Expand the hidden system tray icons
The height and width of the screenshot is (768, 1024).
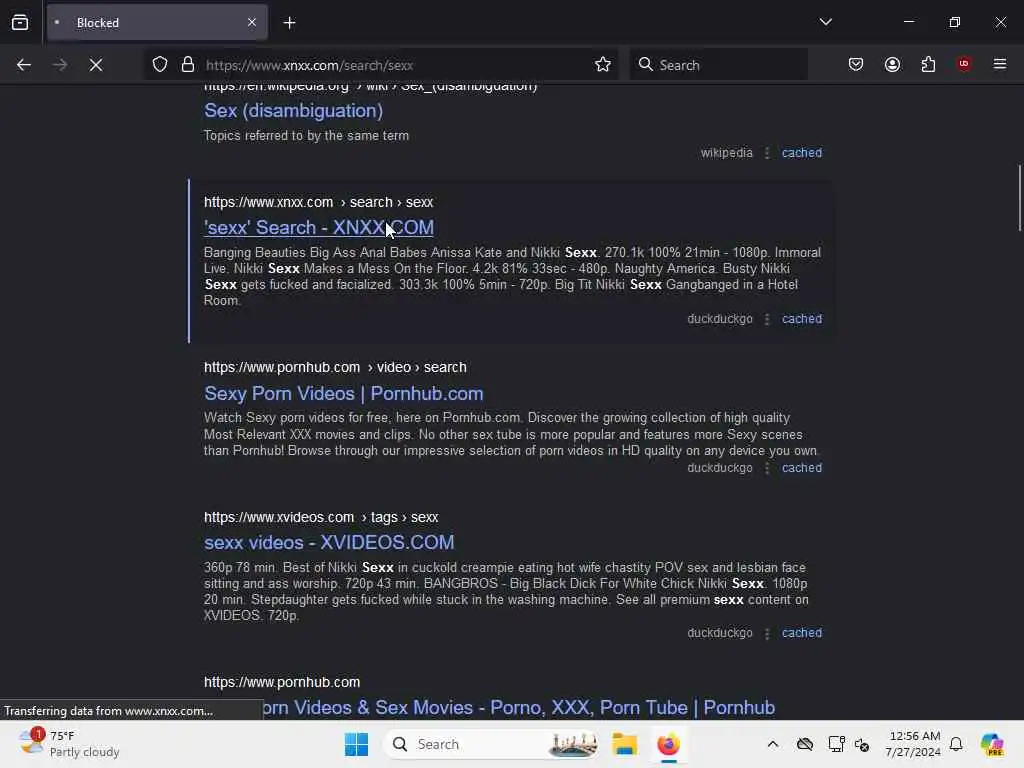(x=773, y=744)
